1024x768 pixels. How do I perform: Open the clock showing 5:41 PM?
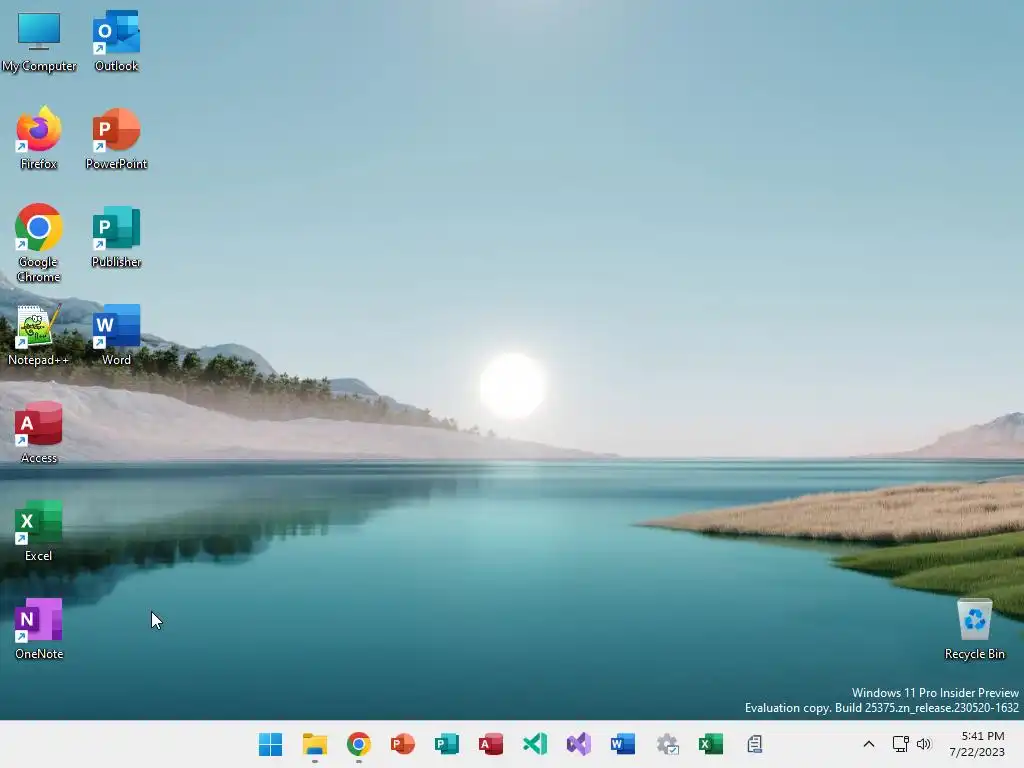point(977,744)
